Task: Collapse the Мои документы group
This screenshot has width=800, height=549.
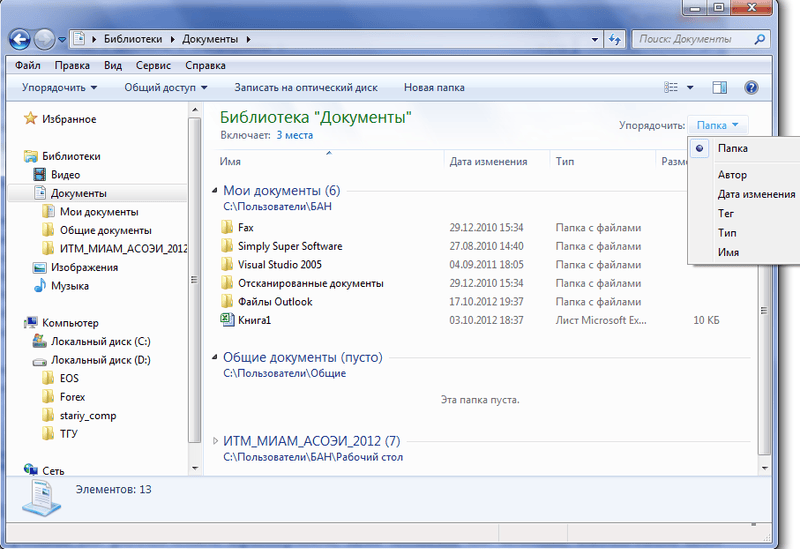Action: tap(215, 191)
